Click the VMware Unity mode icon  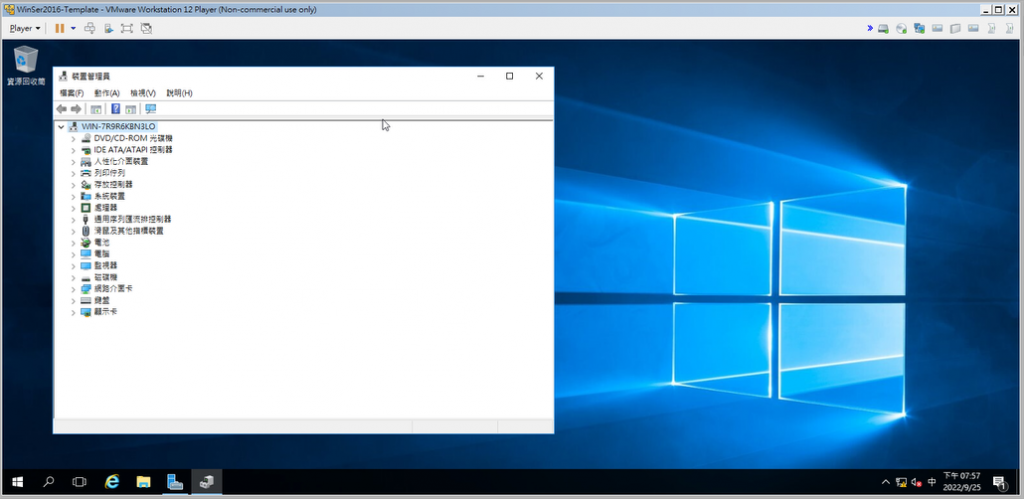(x=146, y=29)
